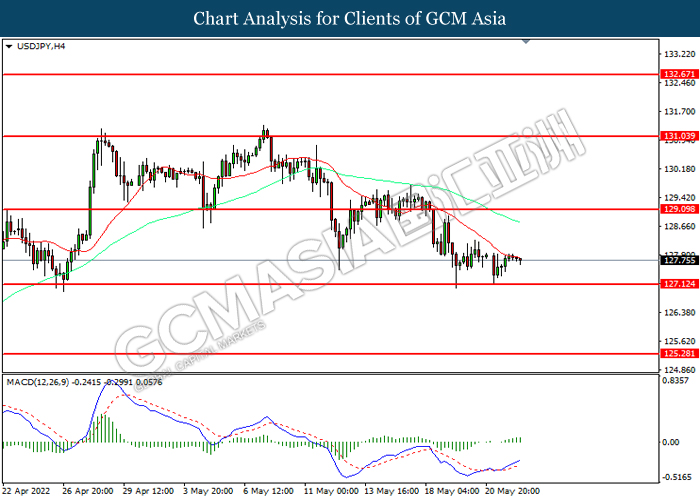This screenshot has height=500, width=700.
Task: Click the 6 May 12:00 time label
Action: pos(269,491)
